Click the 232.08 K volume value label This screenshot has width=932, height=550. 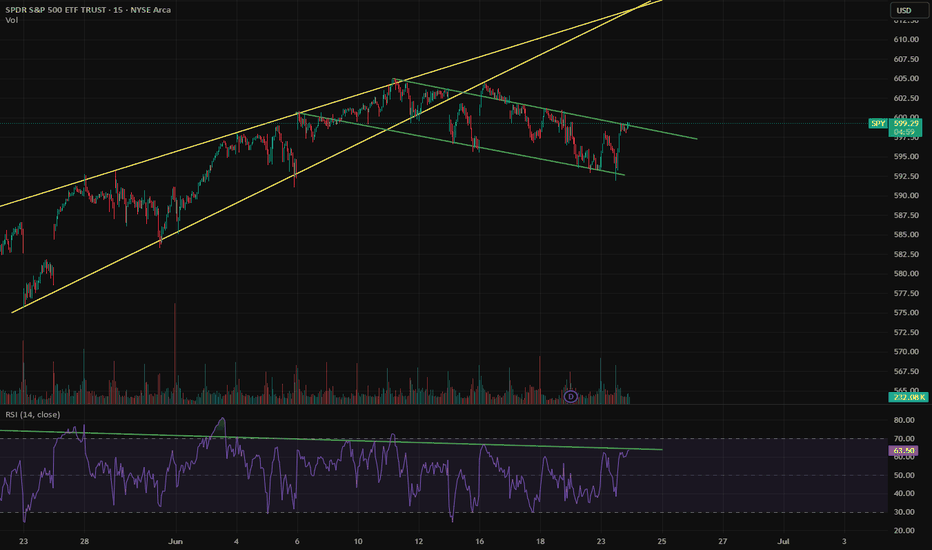908,397
